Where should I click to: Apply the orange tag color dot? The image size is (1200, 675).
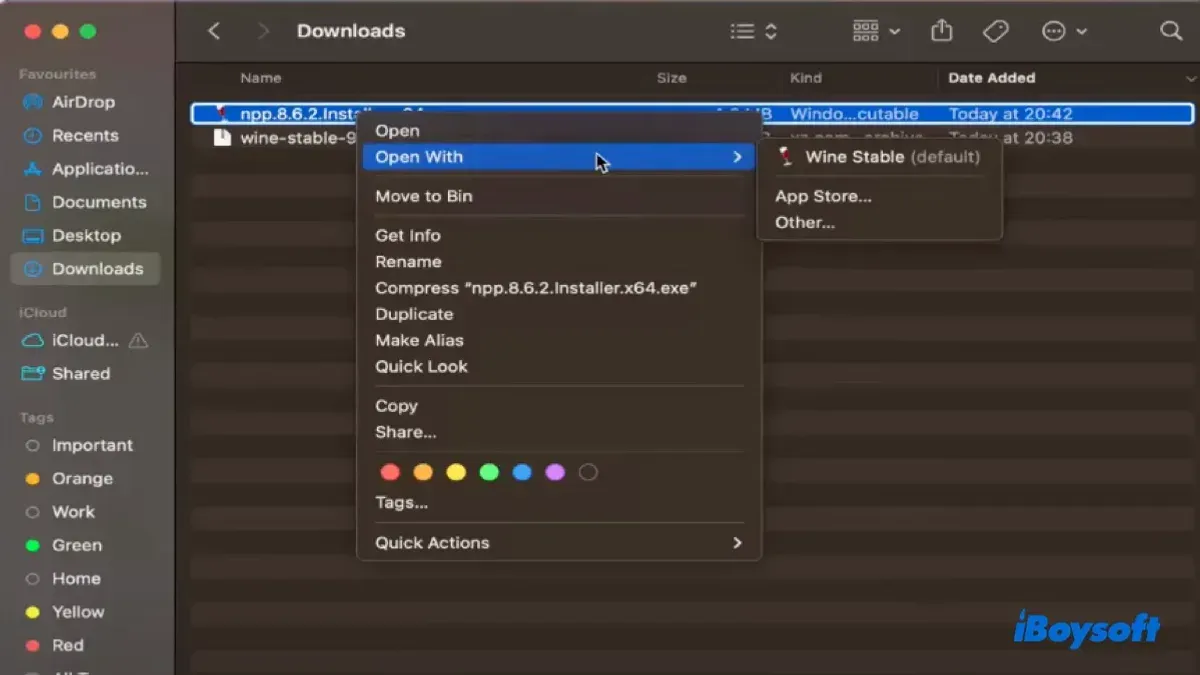point(423,472)
